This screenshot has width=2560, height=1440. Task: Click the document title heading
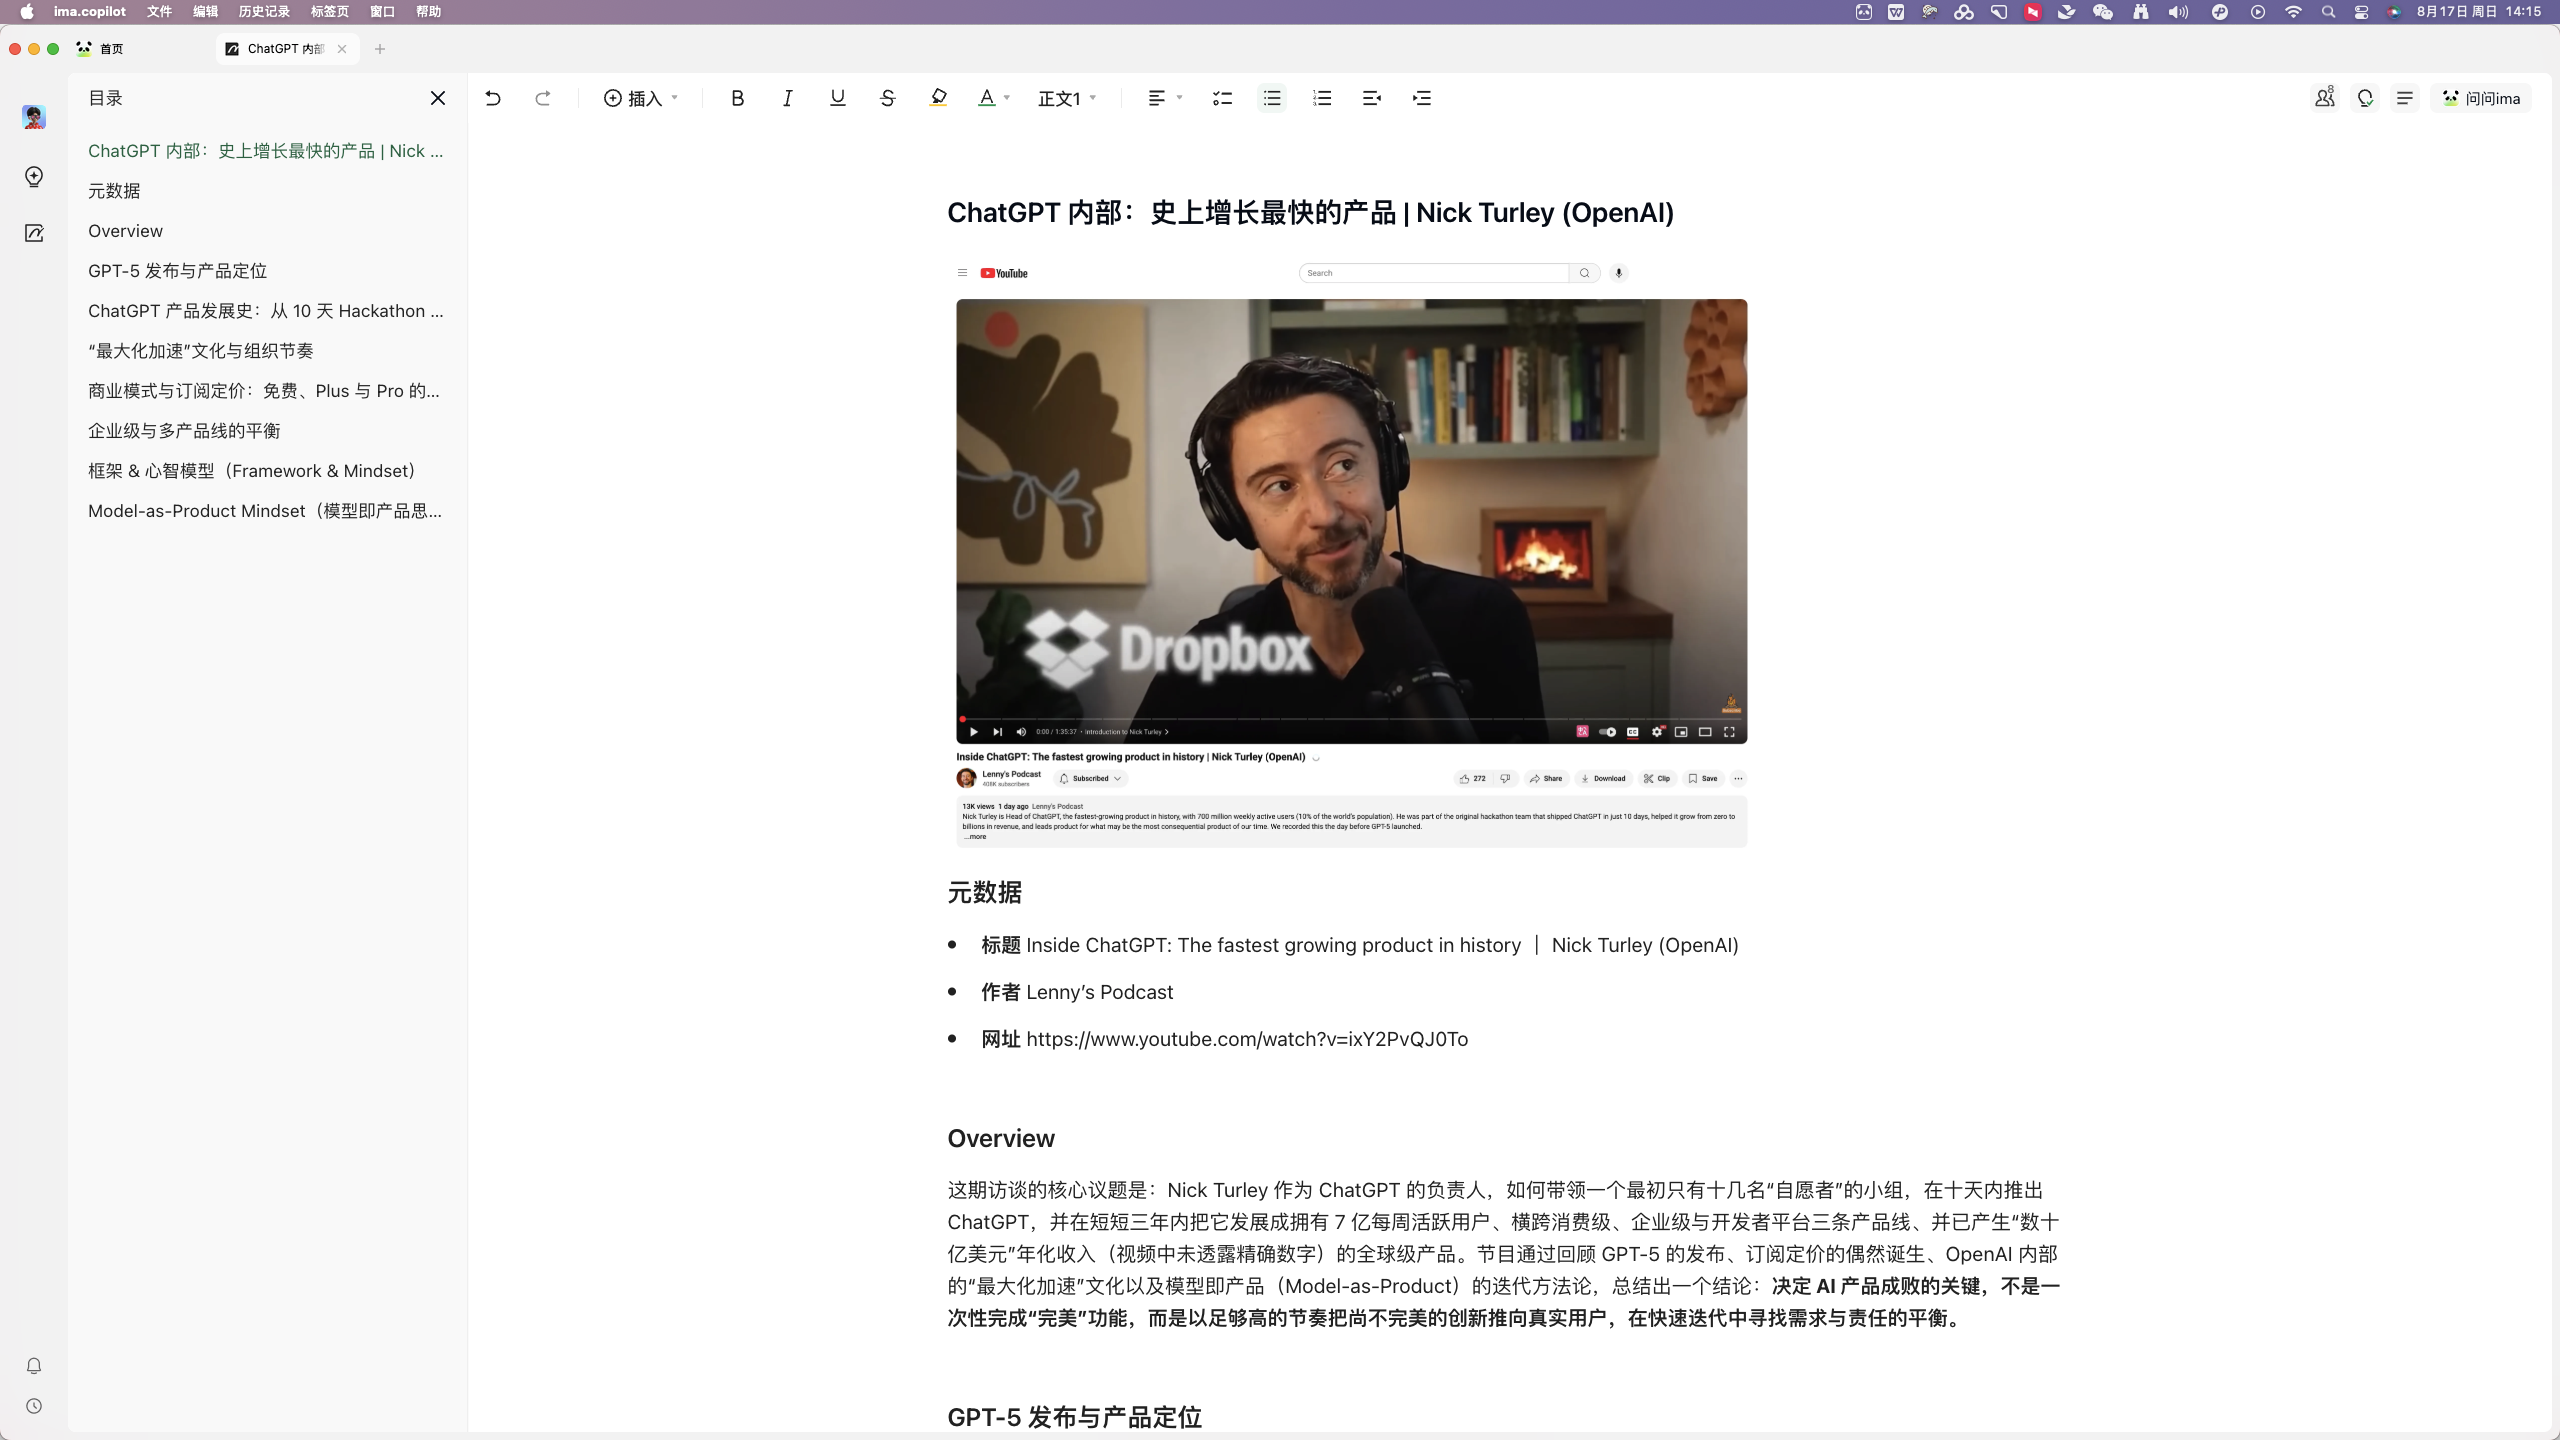click(1310, 212)
